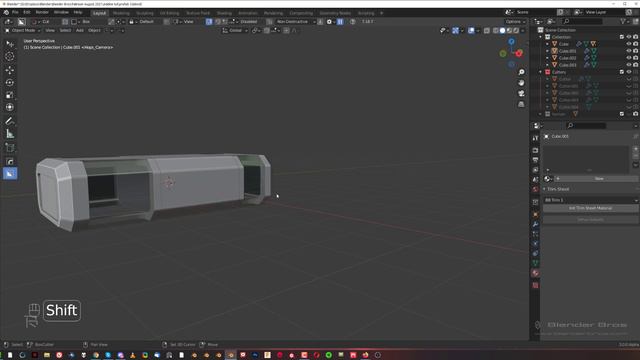Add material slot with plus button
Viewport: 640px width, 360px height.
click(x=635, y=149)
